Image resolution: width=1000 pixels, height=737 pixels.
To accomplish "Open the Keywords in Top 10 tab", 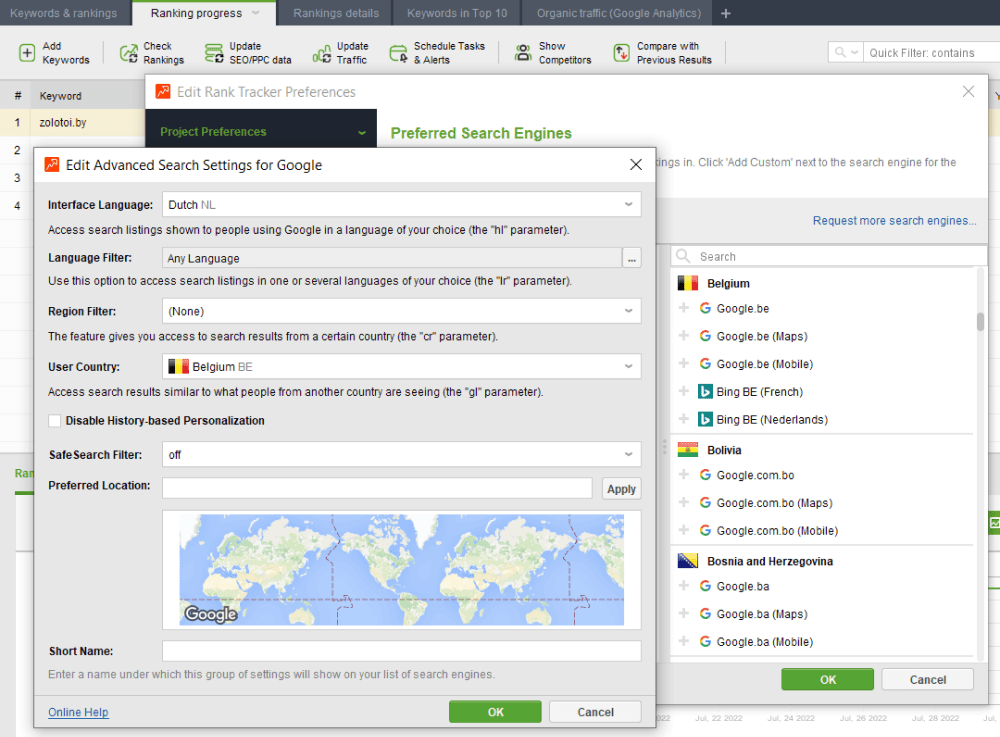I will coord(456,13).
